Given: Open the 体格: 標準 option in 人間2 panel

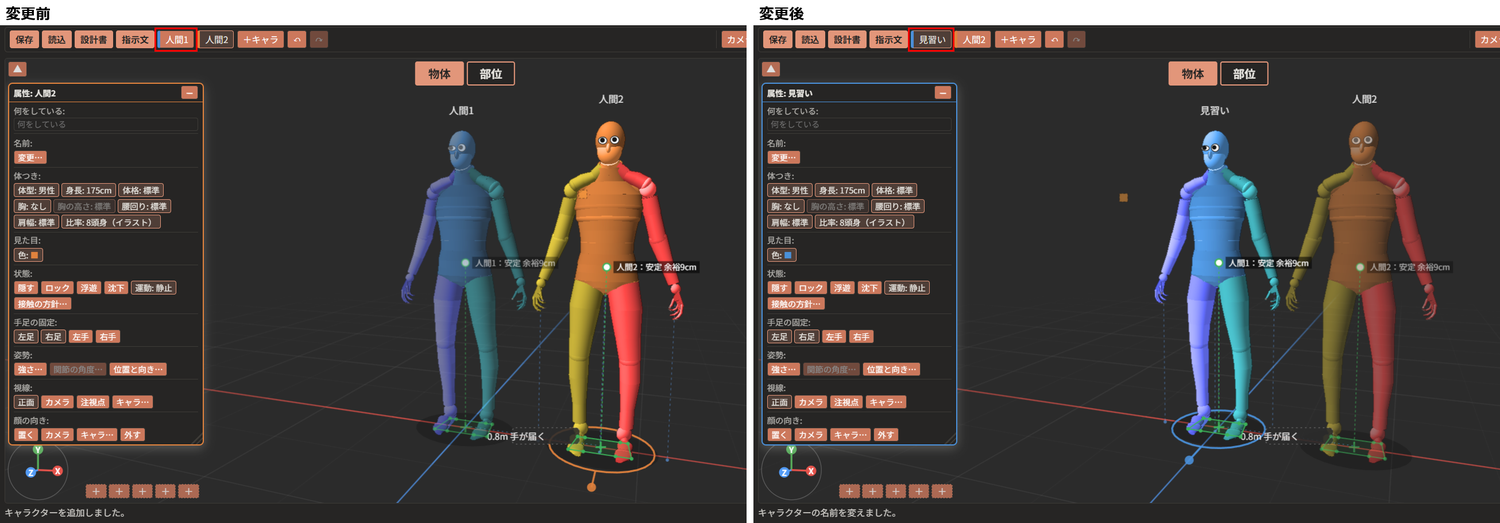Looking at the screenshot, I should [141, 190].
